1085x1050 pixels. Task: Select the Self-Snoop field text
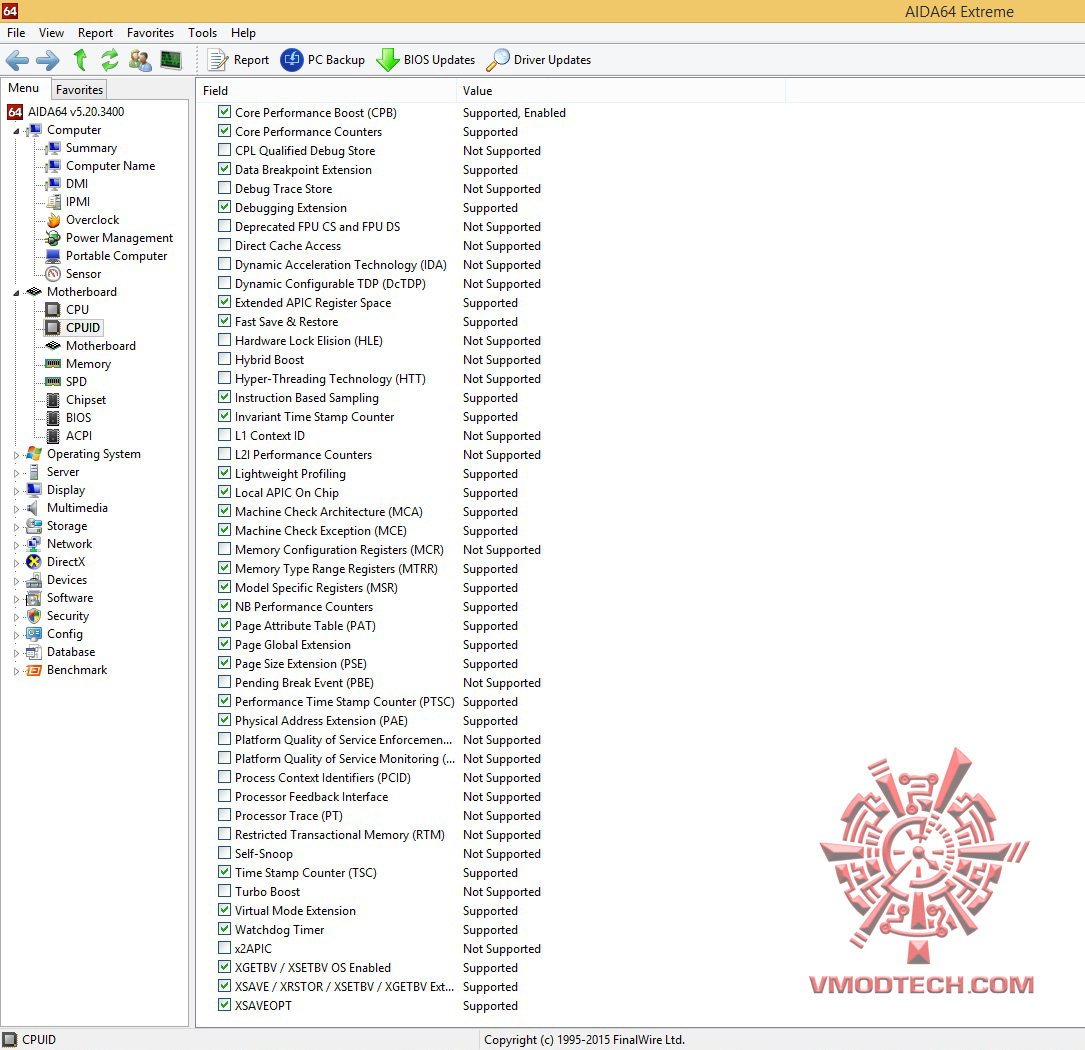click(x=264, y=854)
